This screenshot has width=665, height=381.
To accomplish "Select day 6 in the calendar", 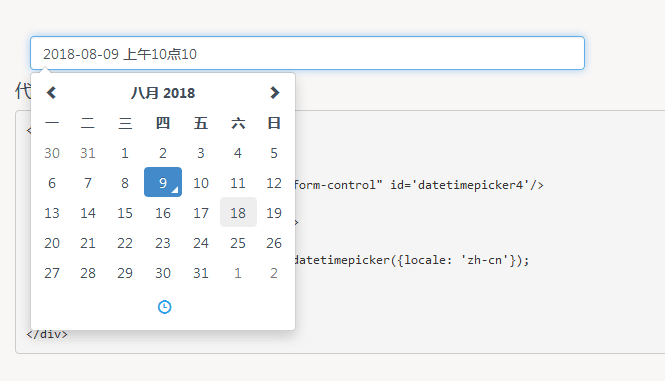I will [x=52, y=183].
